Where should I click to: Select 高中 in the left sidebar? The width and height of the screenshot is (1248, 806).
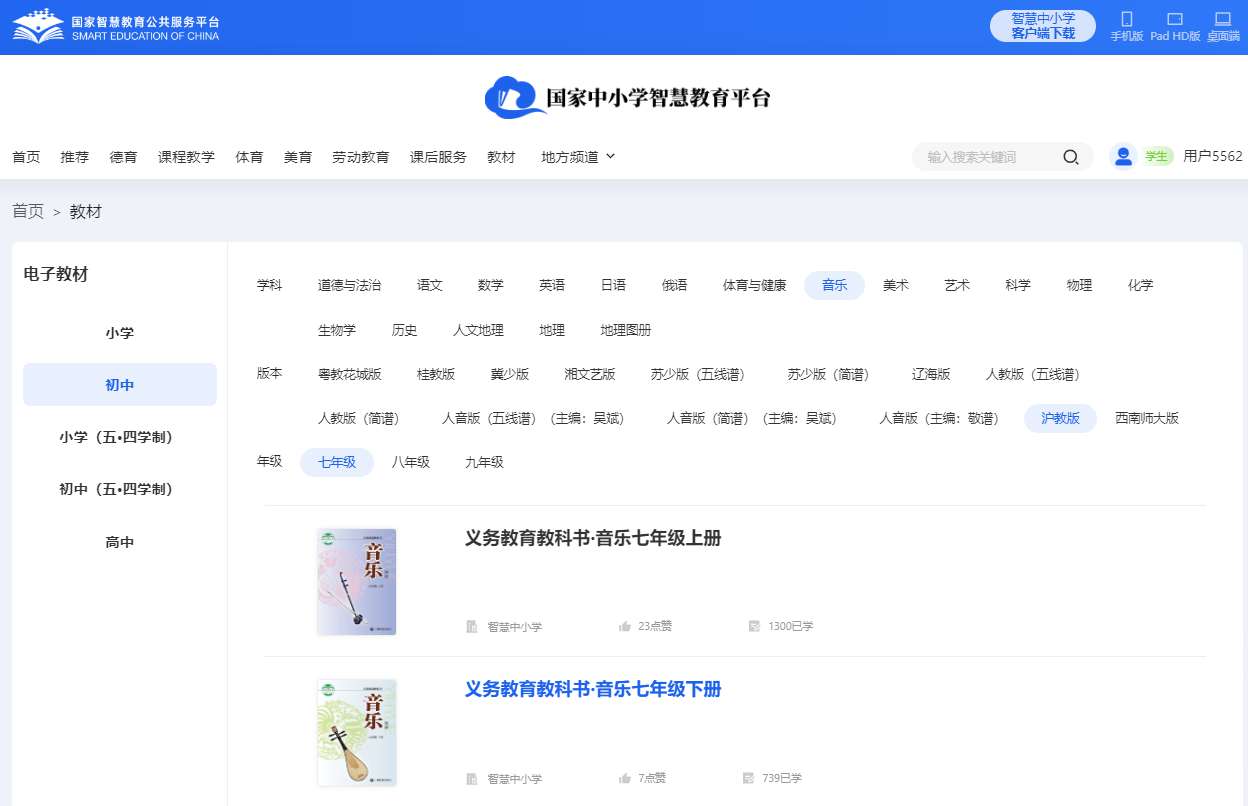tap(120, 542)
